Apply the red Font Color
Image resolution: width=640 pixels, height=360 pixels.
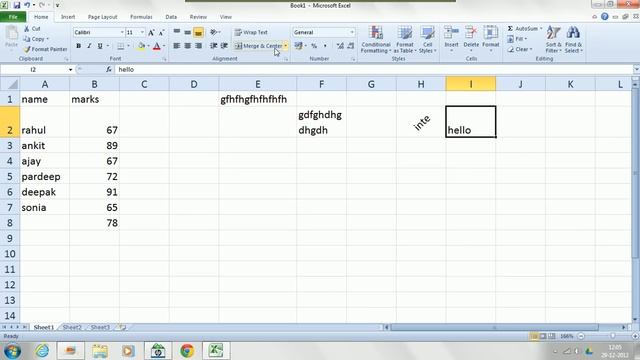tap(157, 46)
